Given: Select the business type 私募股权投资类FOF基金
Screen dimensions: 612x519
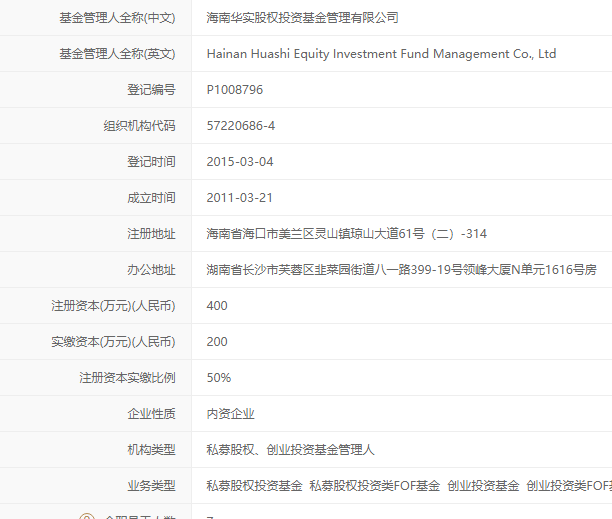Looking at the screenshot, I should pyautogui.click(x=375, y=486).
